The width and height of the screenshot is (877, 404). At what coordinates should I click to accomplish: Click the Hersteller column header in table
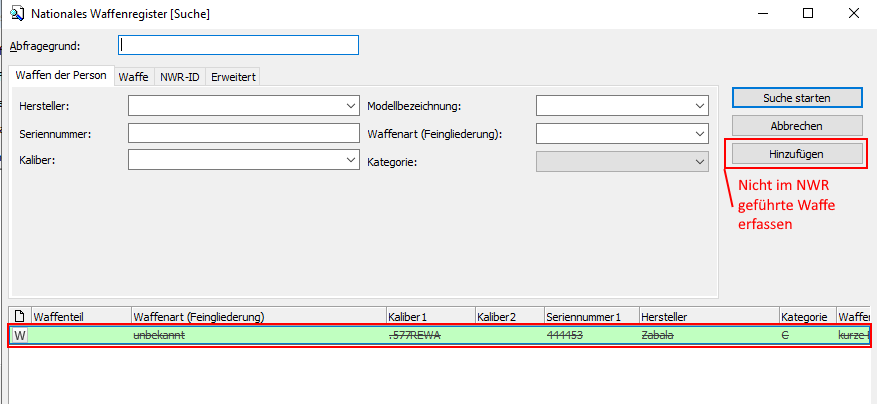pos(707,316)
